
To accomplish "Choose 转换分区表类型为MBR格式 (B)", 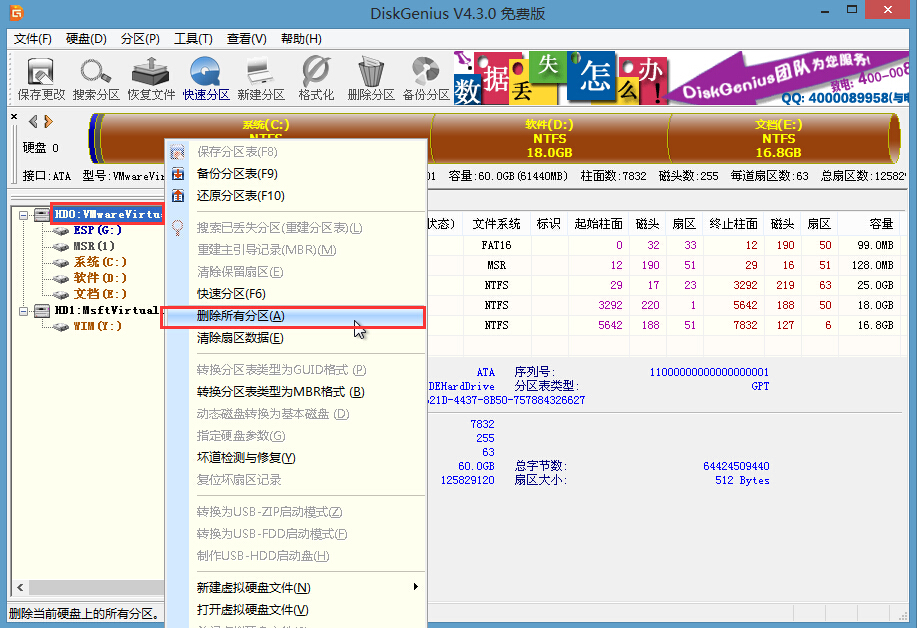I will click(281, 392).
